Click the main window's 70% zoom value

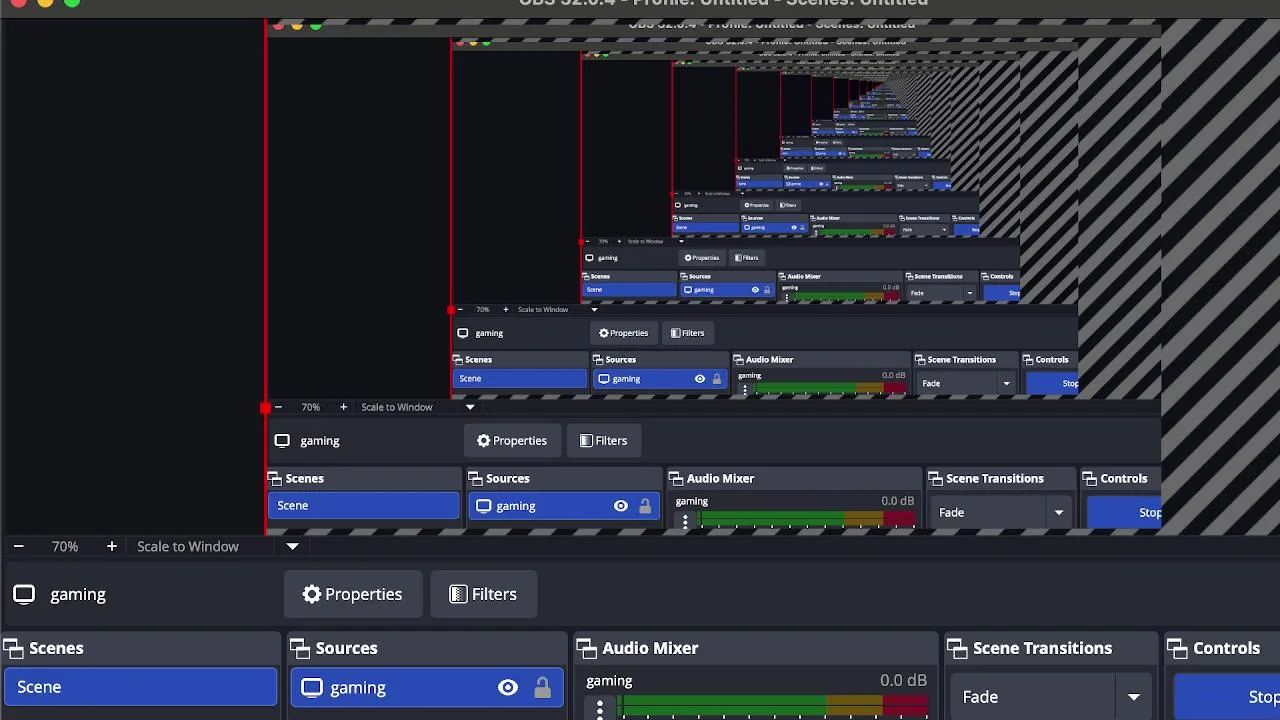click(x=65, y=547)
